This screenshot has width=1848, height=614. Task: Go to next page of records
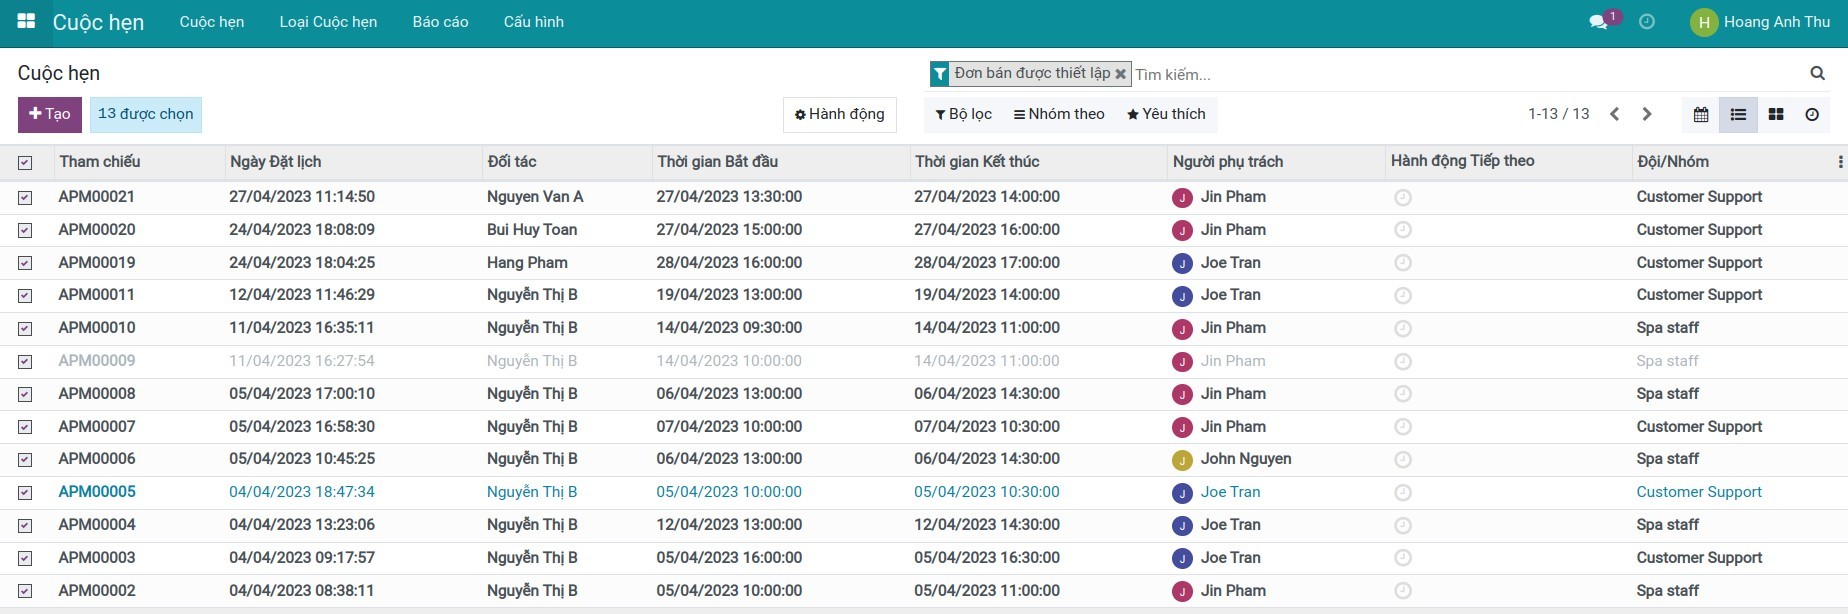click(x=1647, y=114)
